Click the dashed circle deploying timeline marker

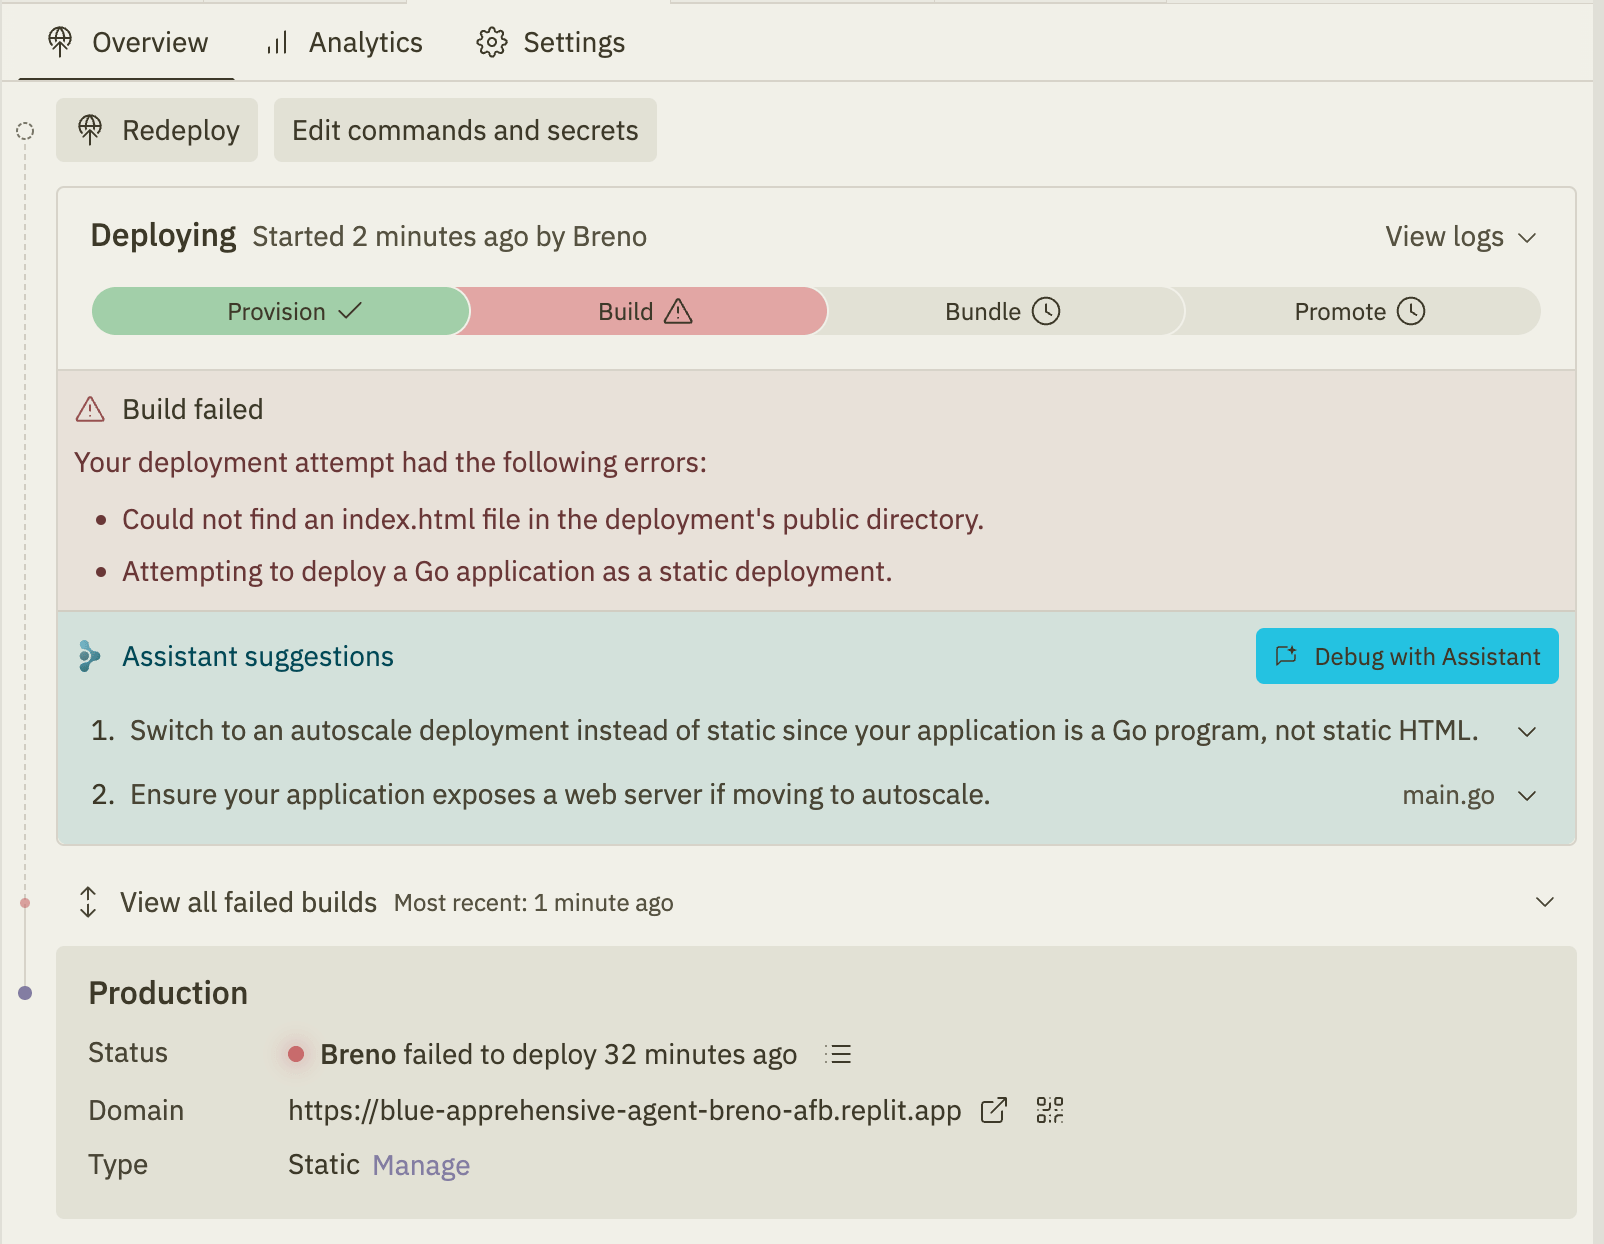pyautogui.click(x=25, y=131)
